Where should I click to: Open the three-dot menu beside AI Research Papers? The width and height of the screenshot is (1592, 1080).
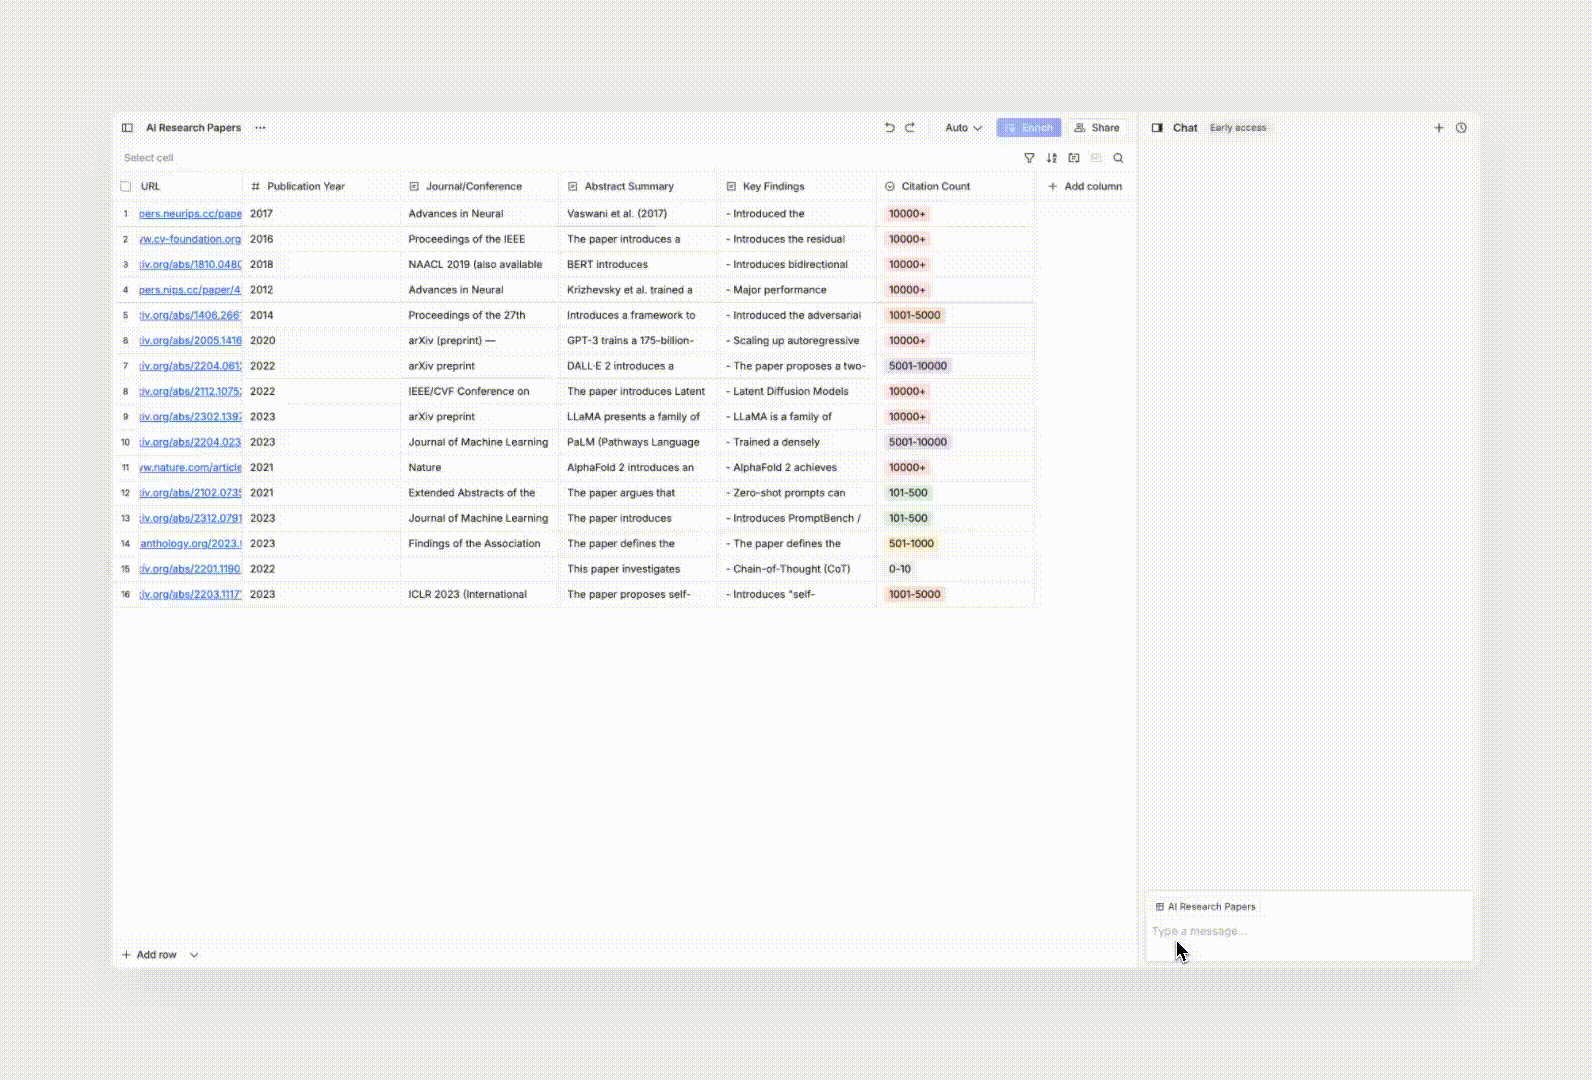pos(260,128)
